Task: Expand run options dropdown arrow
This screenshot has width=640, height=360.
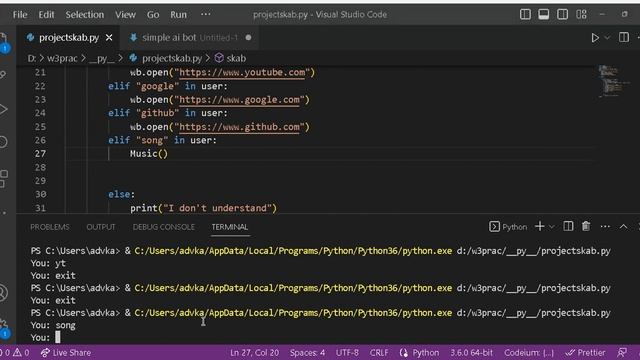Action: 607,38
